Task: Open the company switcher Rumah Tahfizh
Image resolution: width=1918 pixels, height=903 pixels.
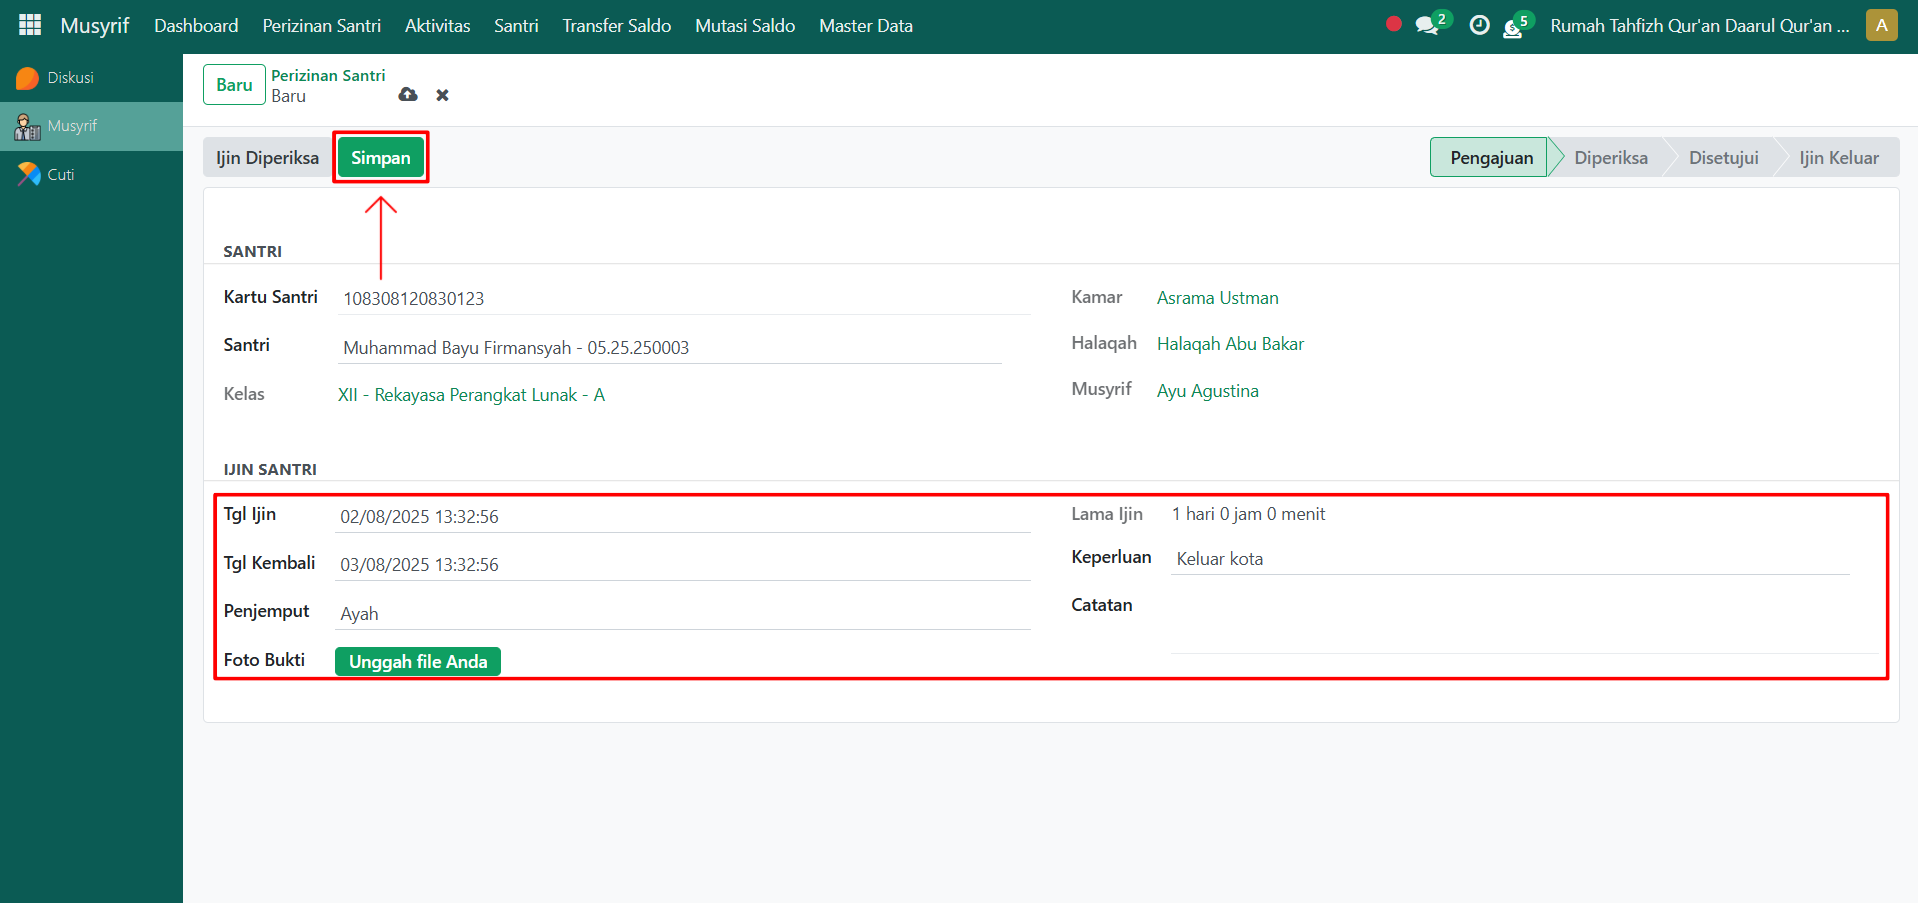Action: pyautogui.click(x=1699, y=26)
